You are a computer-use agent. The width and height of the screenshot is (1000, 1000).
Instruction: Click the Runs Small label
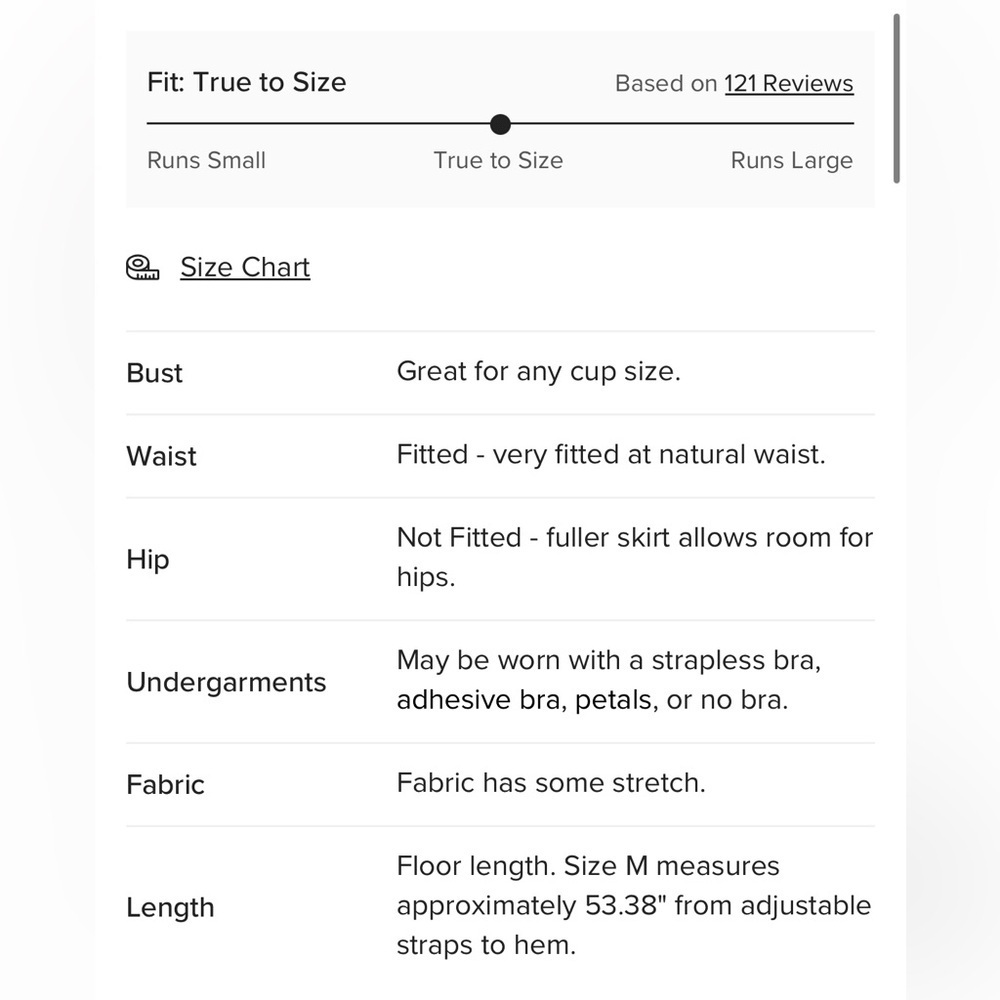[x=206, y=160]
